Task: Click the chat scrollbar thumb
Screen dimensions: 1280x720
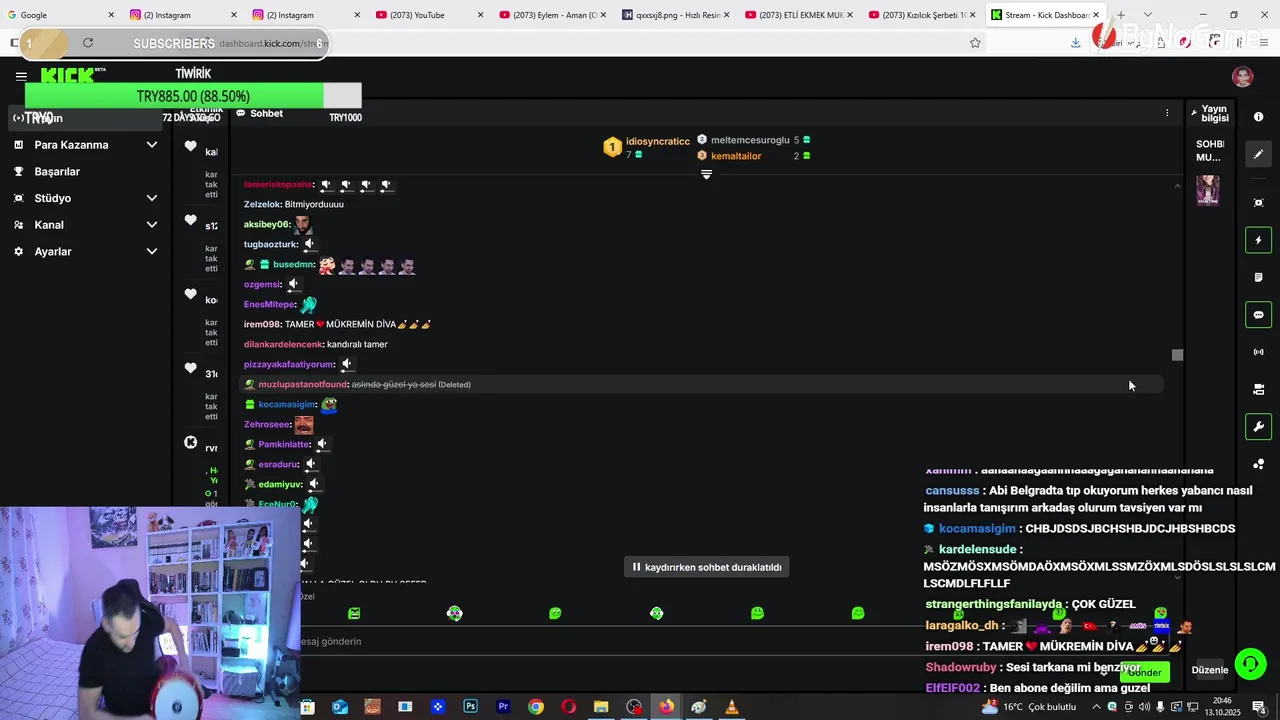Action: tap(1177, 355)
